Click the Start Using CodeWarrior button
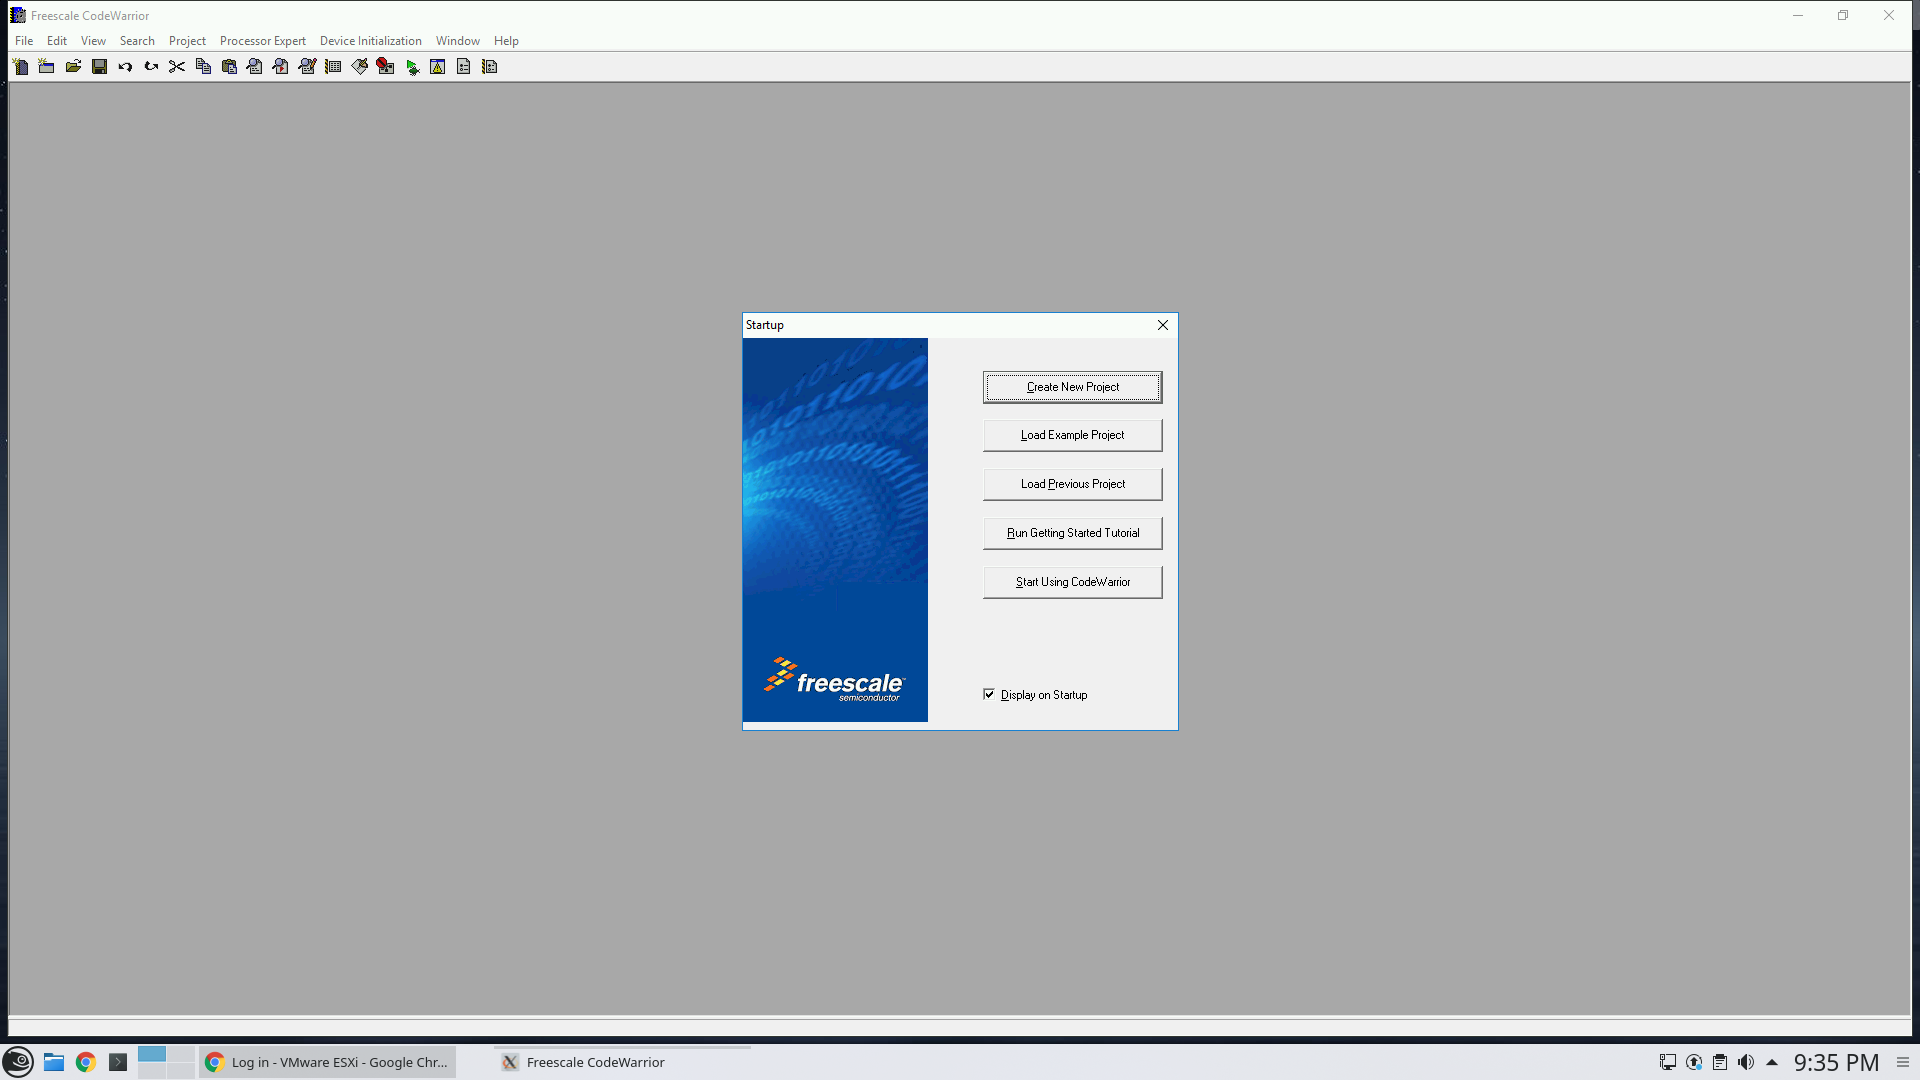Image resolution: width=1920 pixels, height=1080 pixels. click(1073, 582)
